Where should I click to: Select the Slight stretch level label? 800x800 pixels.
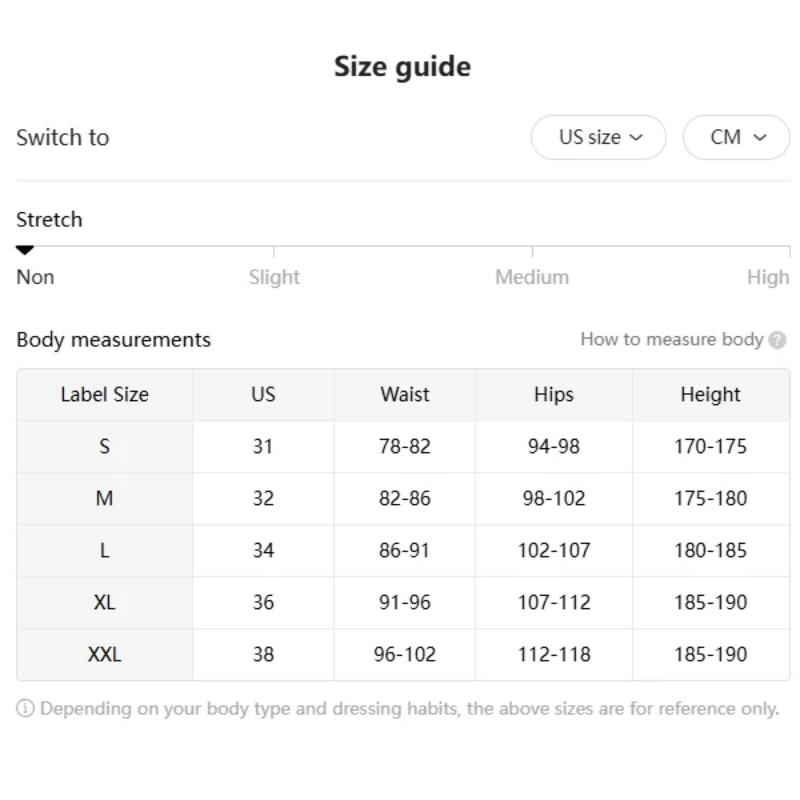click(x=274, y=277)
